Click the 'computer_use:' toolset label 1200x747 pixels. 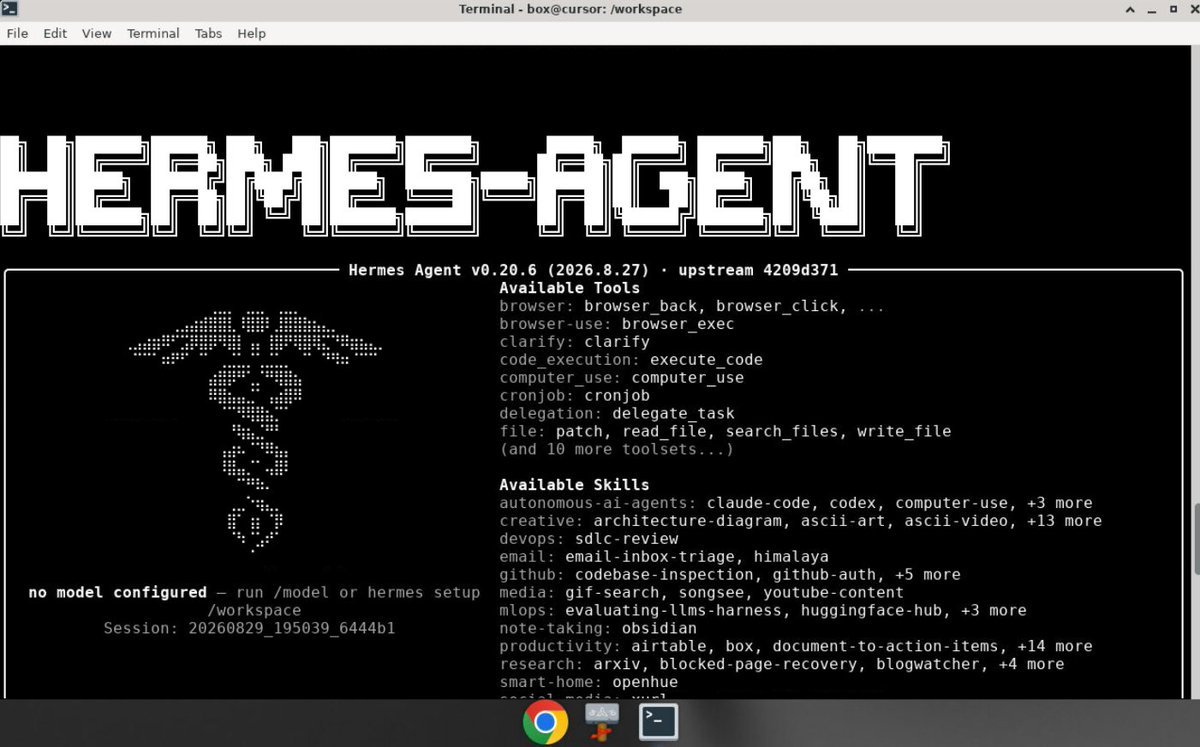point(561,378)
